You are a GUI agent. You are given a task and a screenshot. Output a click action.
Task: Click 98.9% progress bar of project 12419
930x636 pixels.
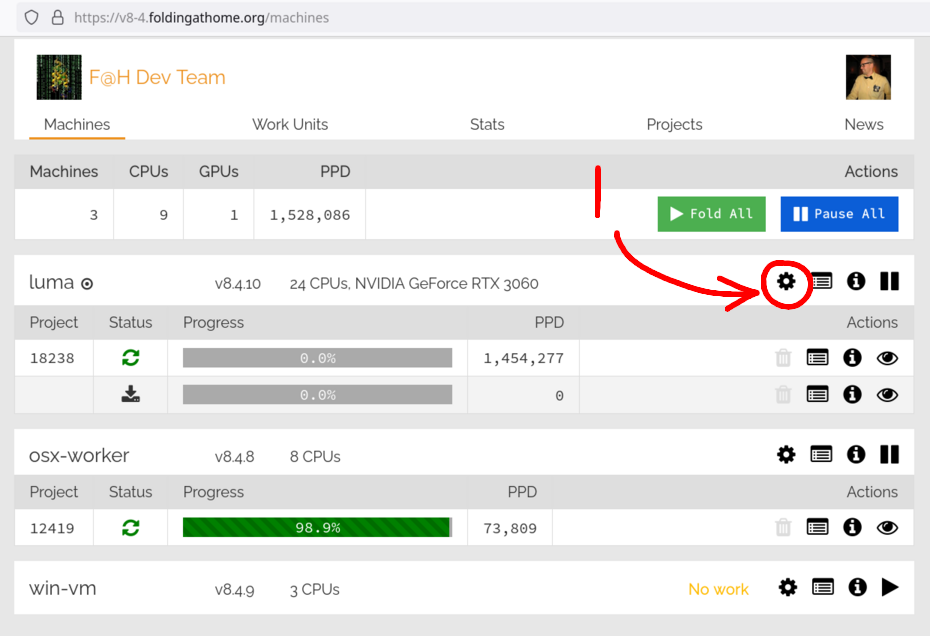pyautogui.click(x=317, y=527)
